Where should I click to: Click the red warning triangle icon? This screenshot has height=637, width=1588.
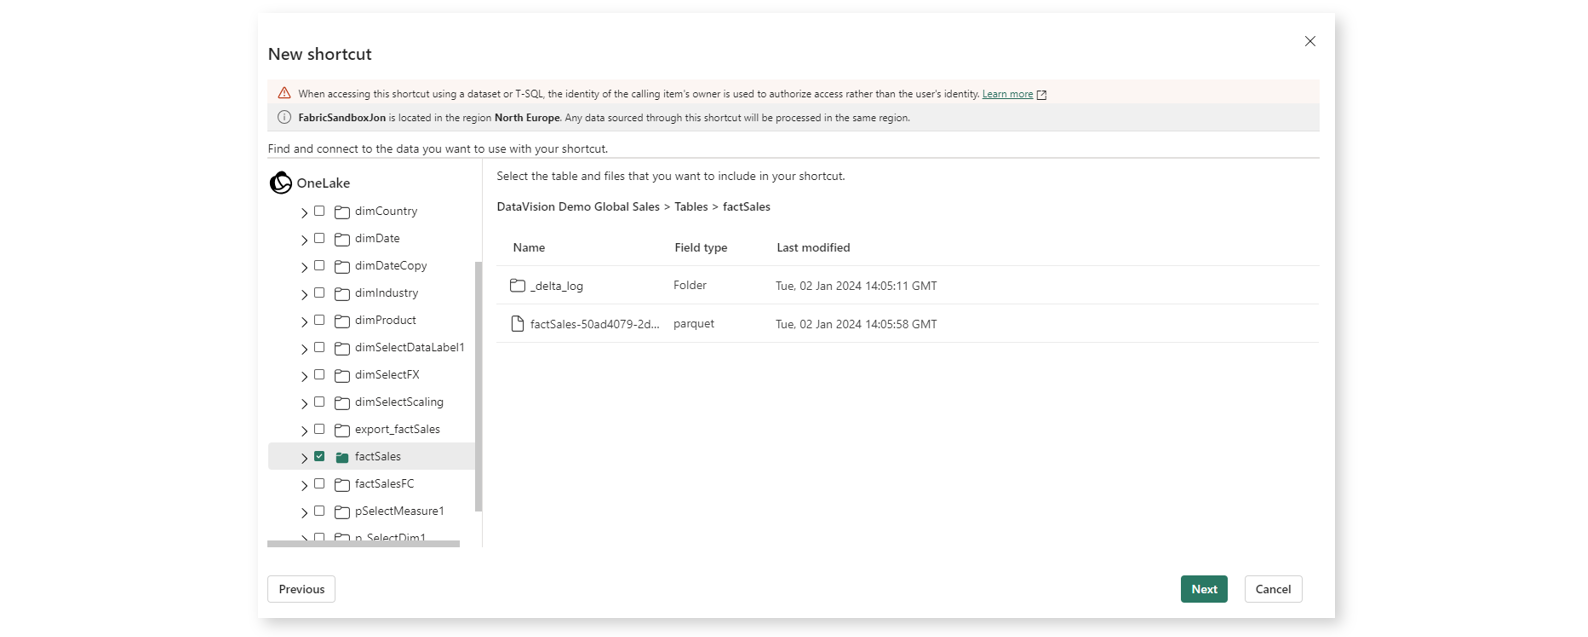[284, 93]
